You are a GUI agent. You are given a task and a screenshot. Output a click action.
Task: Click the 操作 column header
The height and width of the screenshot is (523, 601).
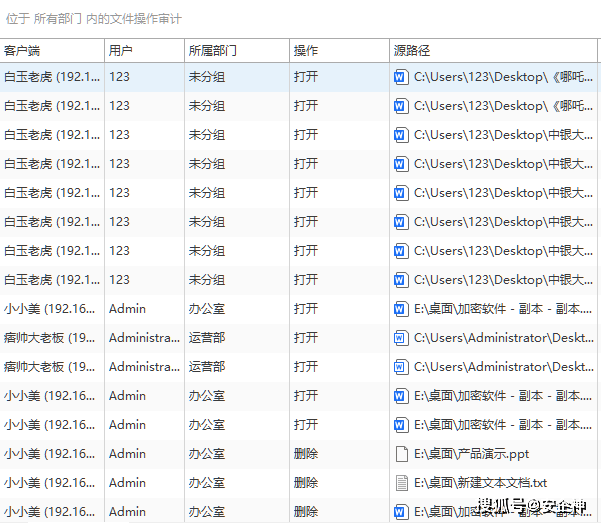pos(306,50)
